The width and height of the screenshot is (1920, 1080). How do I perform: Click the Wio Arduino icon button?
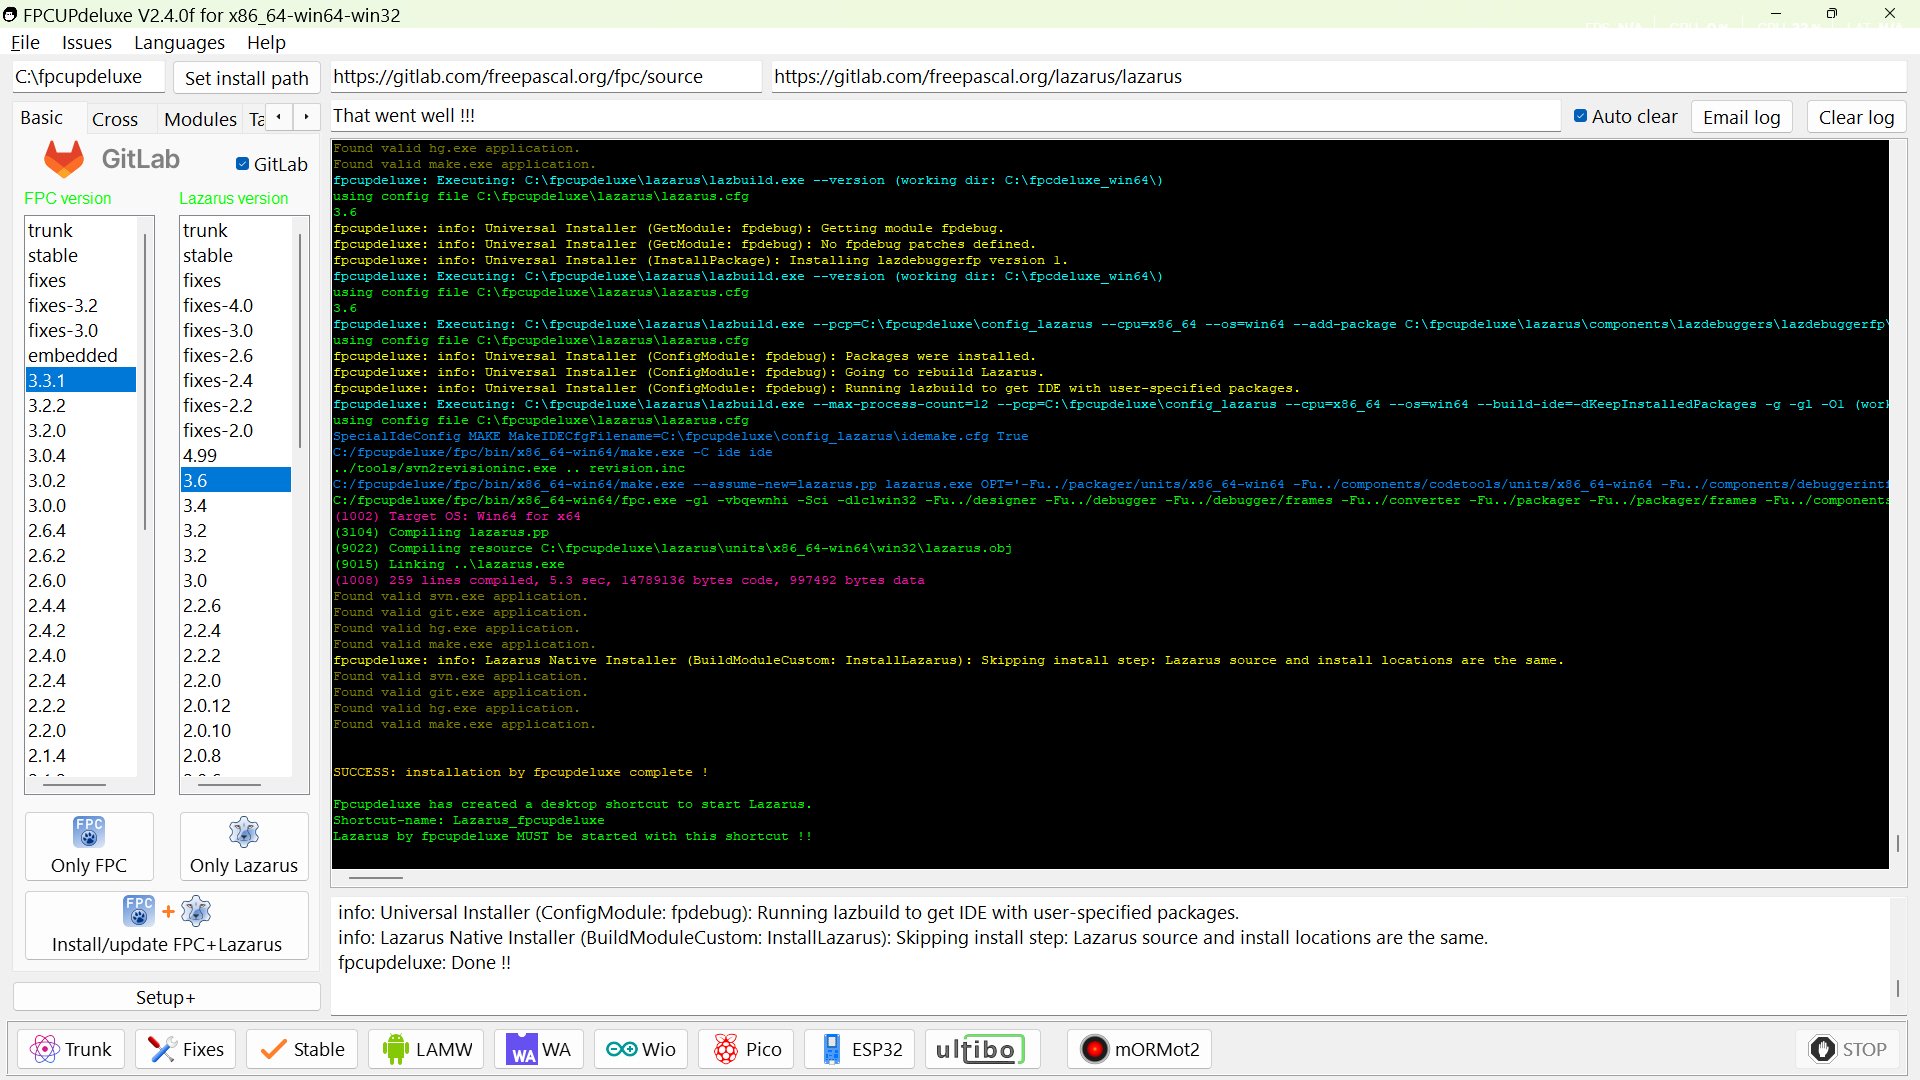tap(641, 1049)
